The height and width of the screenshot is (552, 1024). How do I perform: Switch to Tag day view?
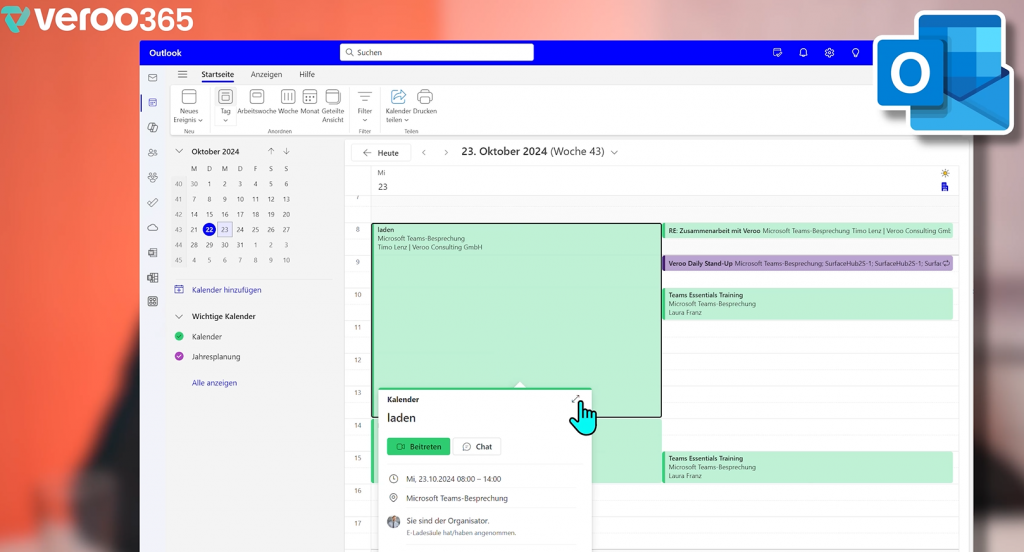(225, 101)
